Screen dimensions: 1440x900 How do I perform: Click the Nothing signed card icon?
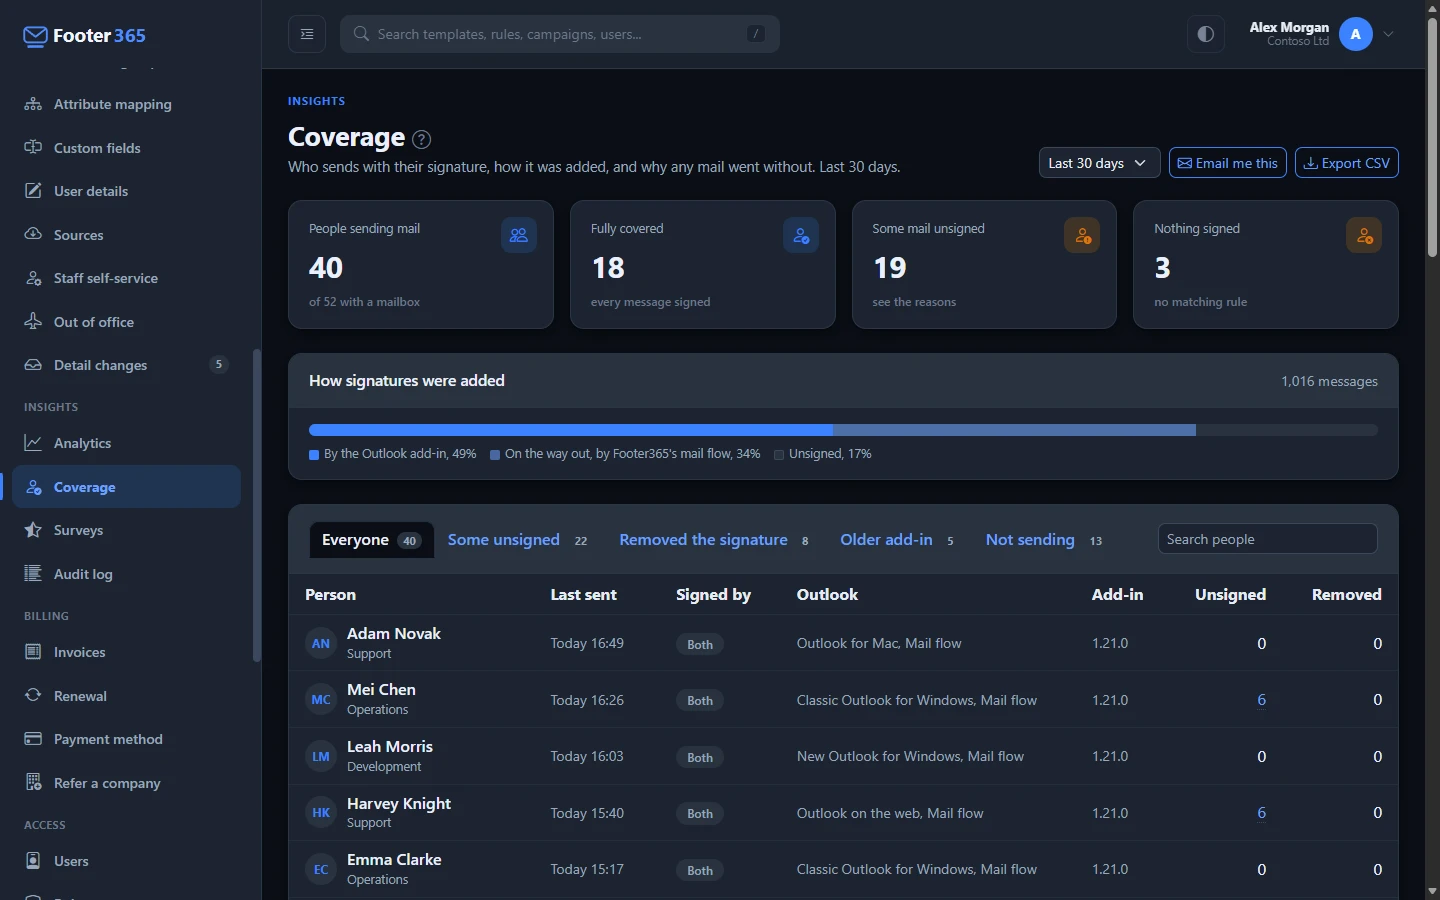(x=1364, y=236)
